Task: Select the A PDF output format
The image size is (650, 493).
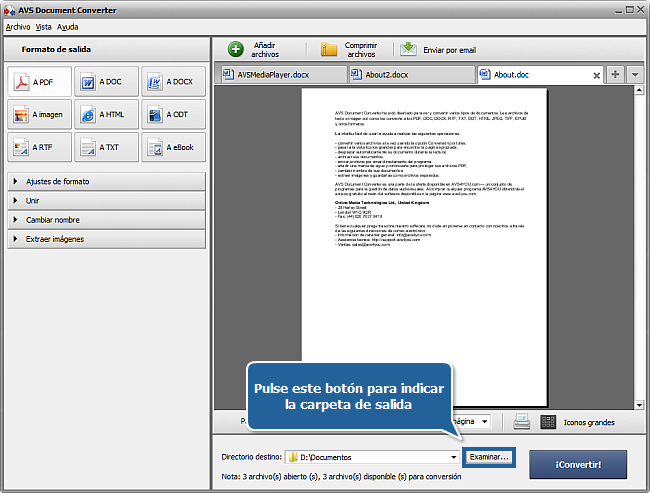Action: coord(39,82)
